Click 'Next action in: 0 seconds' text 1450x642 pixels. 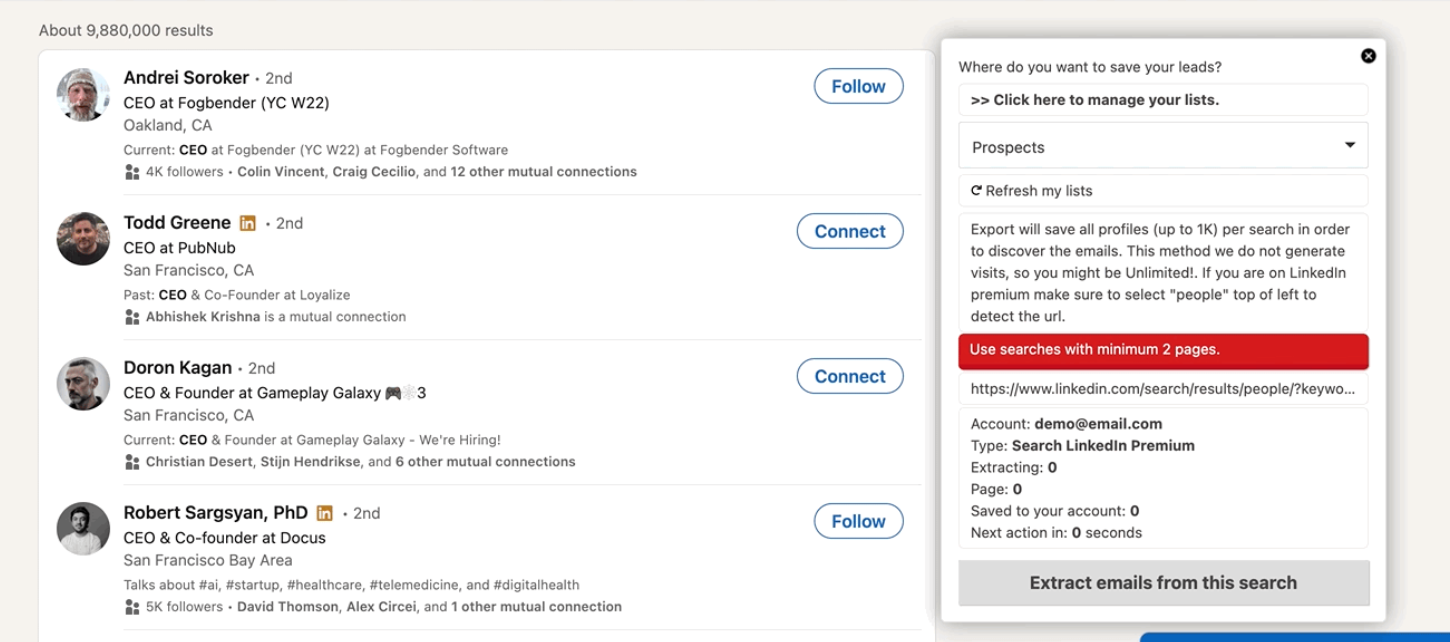[x=1056, y=533]
